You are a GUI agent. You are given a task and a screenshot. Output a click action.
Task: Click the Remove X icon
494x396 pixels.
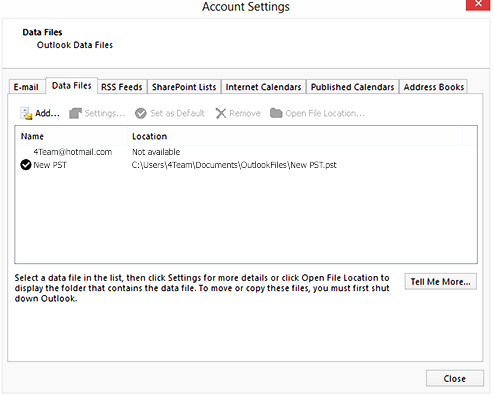point(221,113)
